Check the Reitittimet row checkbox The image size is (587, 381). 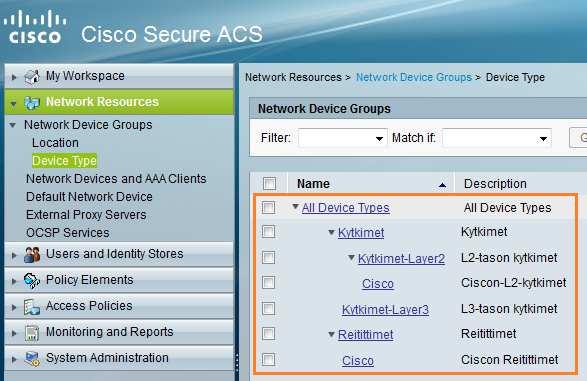coord(268,333)
